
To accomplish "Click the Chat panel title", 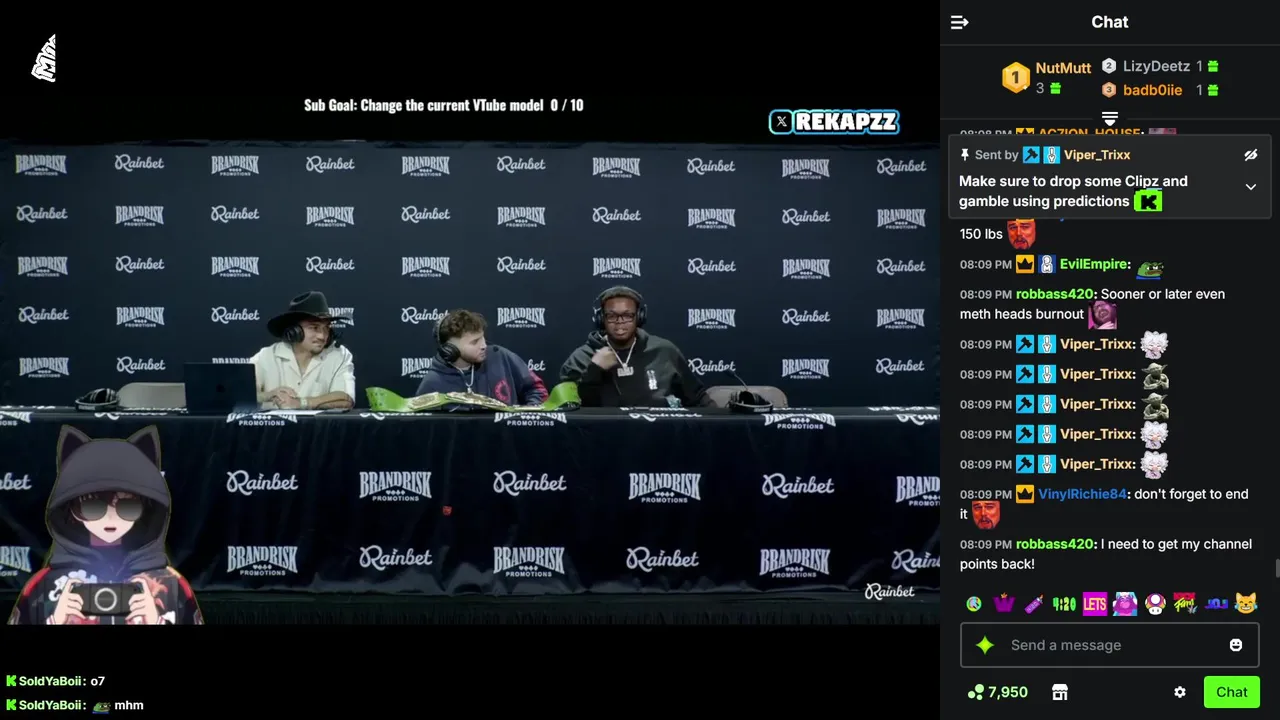I will [x=1110, y=22].
